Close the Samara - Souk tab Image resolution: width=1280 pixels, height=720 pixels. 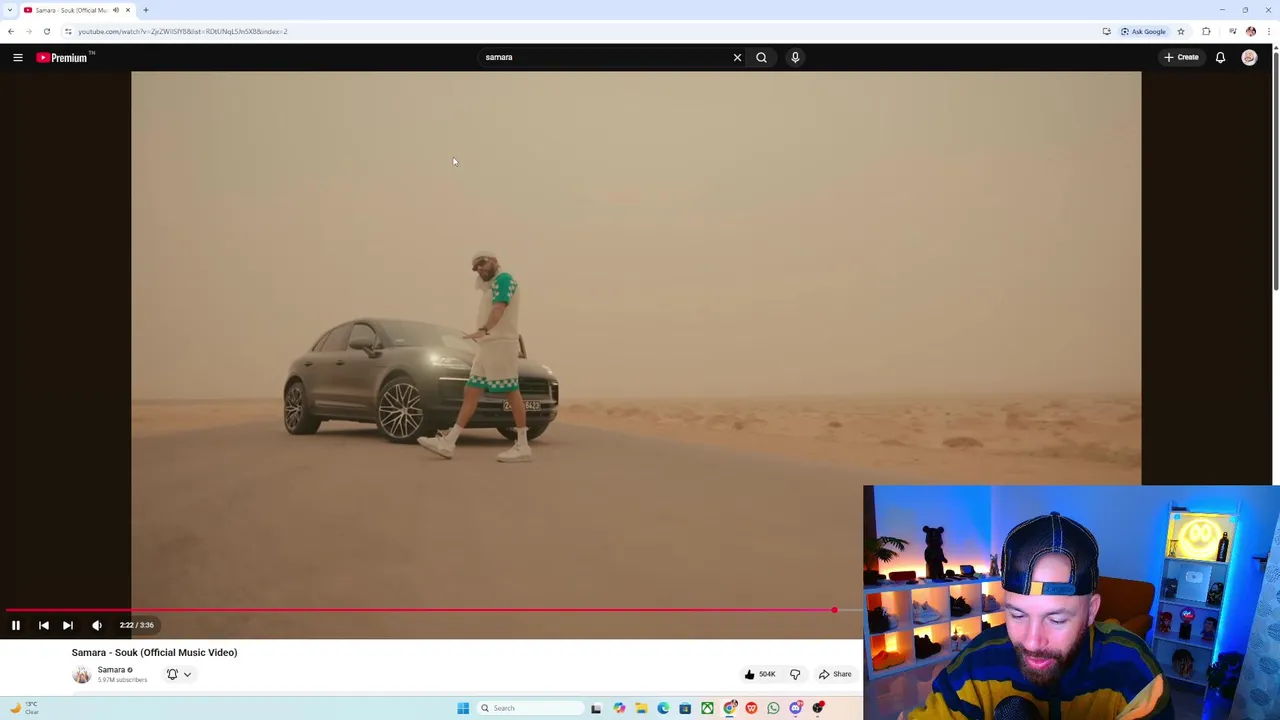pyautogui.click(x=128, y=10)
